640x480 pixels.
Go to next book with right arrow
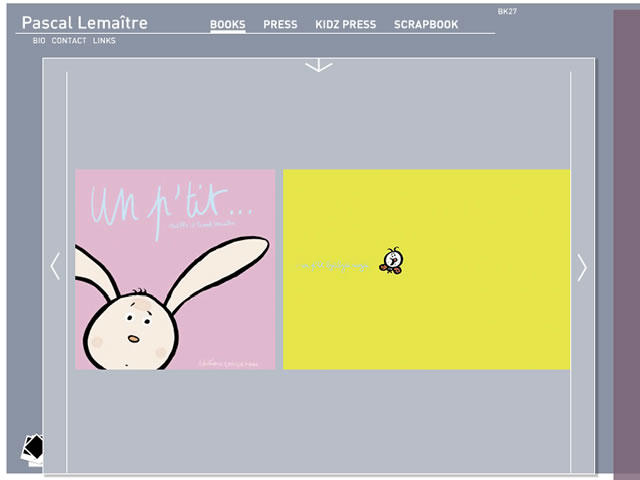coord(582,268)
